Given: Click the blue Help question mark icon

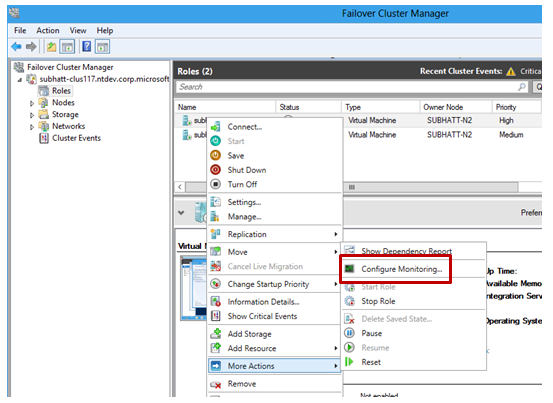Looking at the screenshot, I should click(87, 47).
